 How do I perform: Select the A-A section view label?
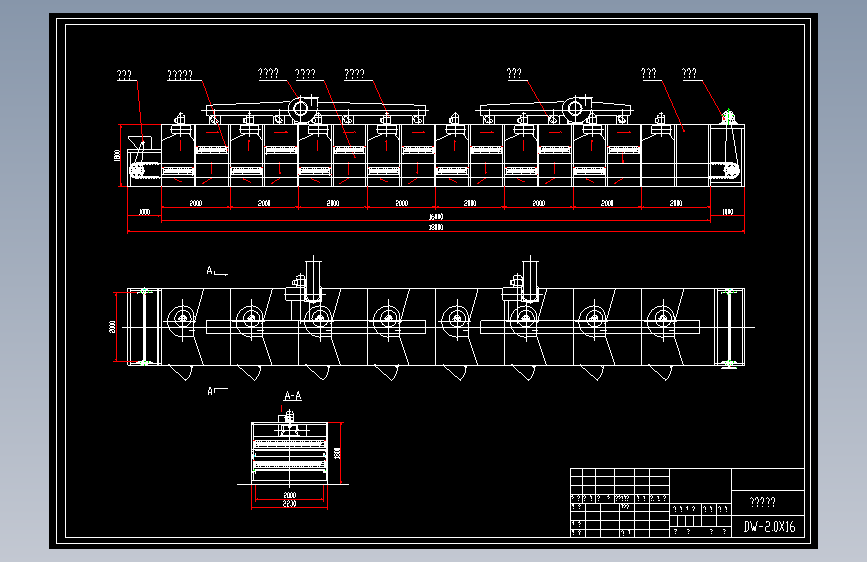click(x=293, y=396)
